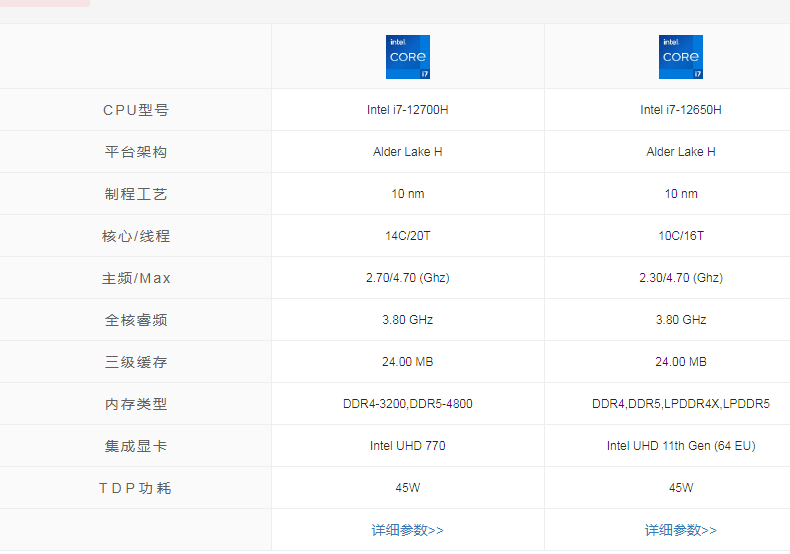Click the 平台架构 row label
The width and height of the screenshot is (790, 554).
tap(136, 152)
